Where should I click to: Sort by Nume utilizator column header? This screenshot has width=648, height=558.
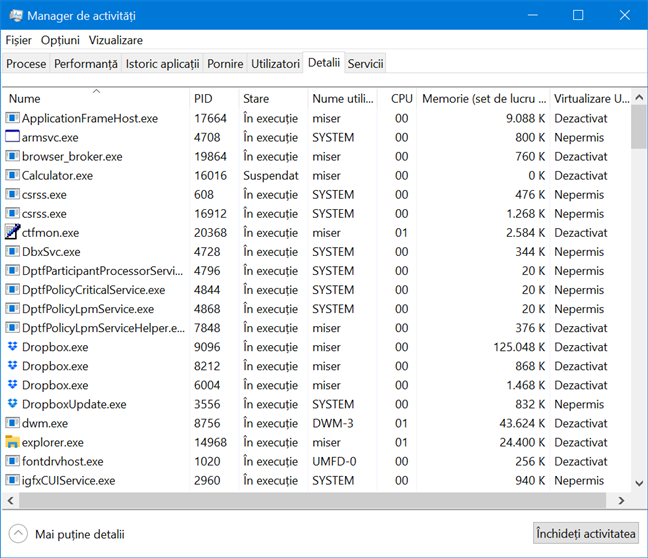[343, 98]
